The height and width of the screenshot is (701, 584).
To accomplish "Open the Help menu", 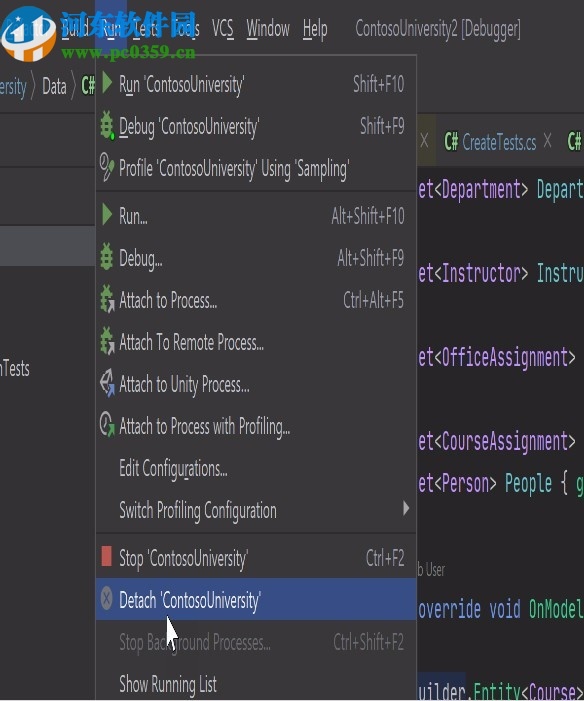I will (315, 29).
